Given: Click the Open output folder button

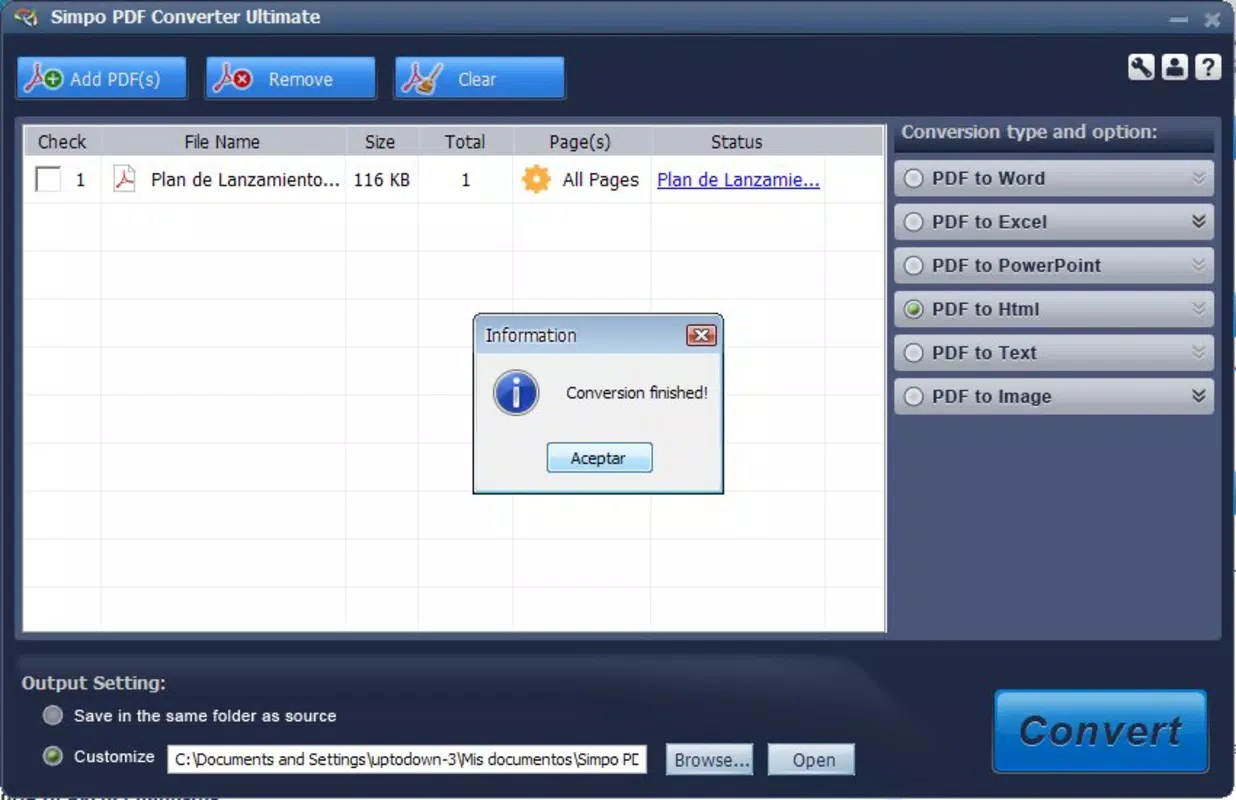Looking at the screenshot, I should (x=813, y=760).
